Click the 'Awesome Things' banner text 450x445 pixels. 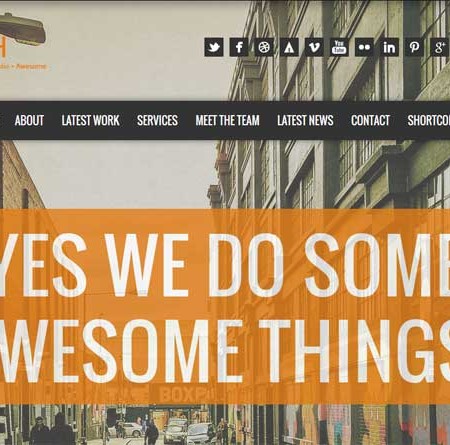(x=225, y=351)
